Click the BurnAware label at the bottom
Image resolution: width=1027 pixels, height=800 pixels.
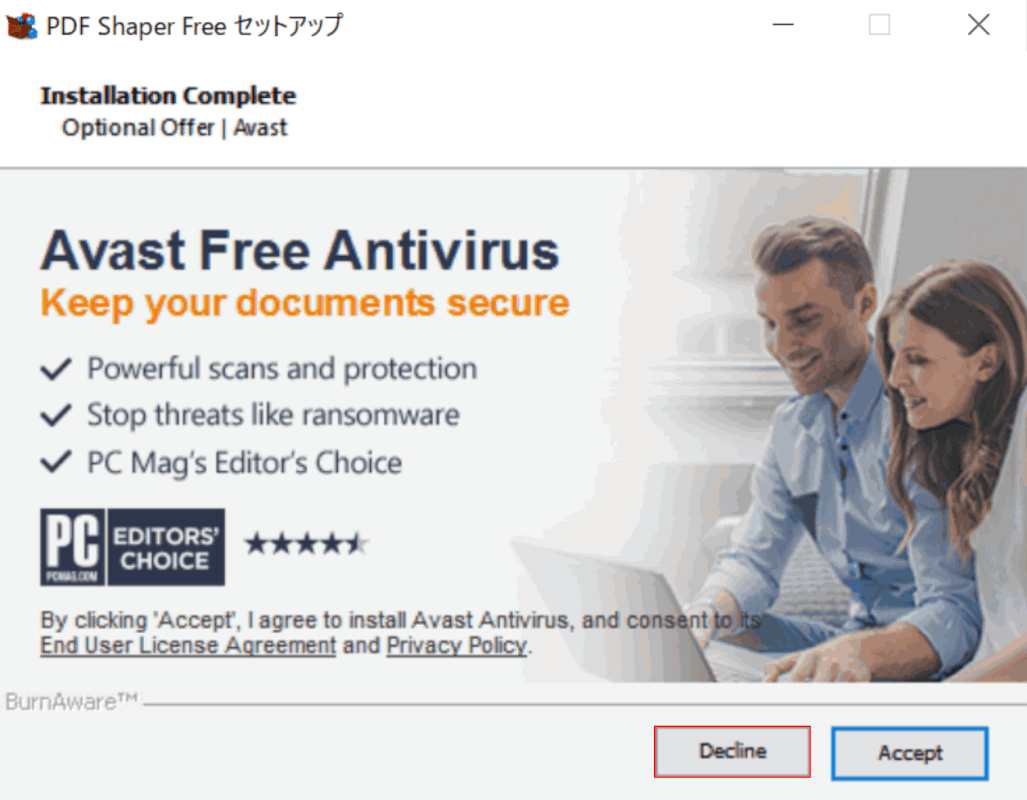click(x=71, y=702)
